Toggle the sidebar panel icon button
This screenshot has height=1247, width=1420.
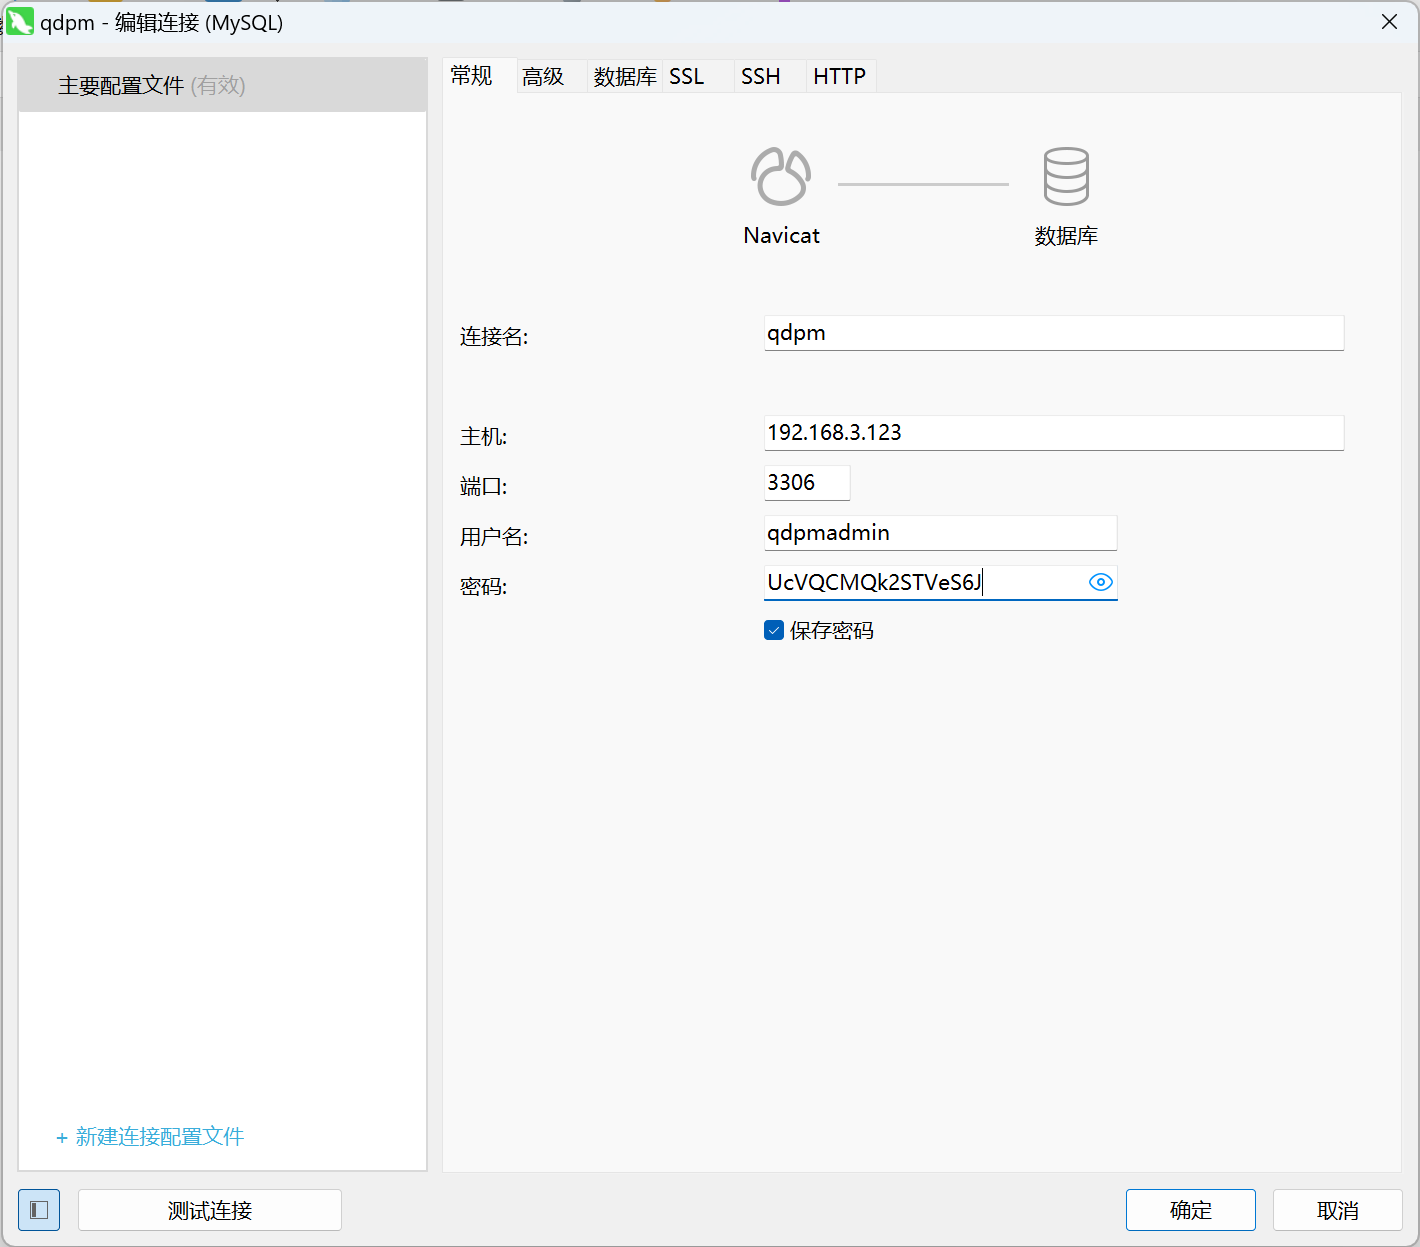click(39, 1210)
